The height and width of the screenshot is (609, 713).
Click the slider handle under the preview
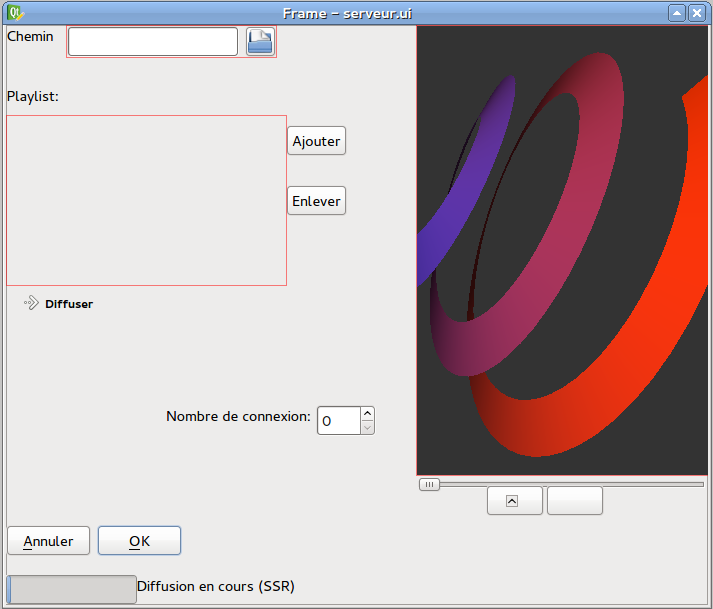click(x=429, y=484)
